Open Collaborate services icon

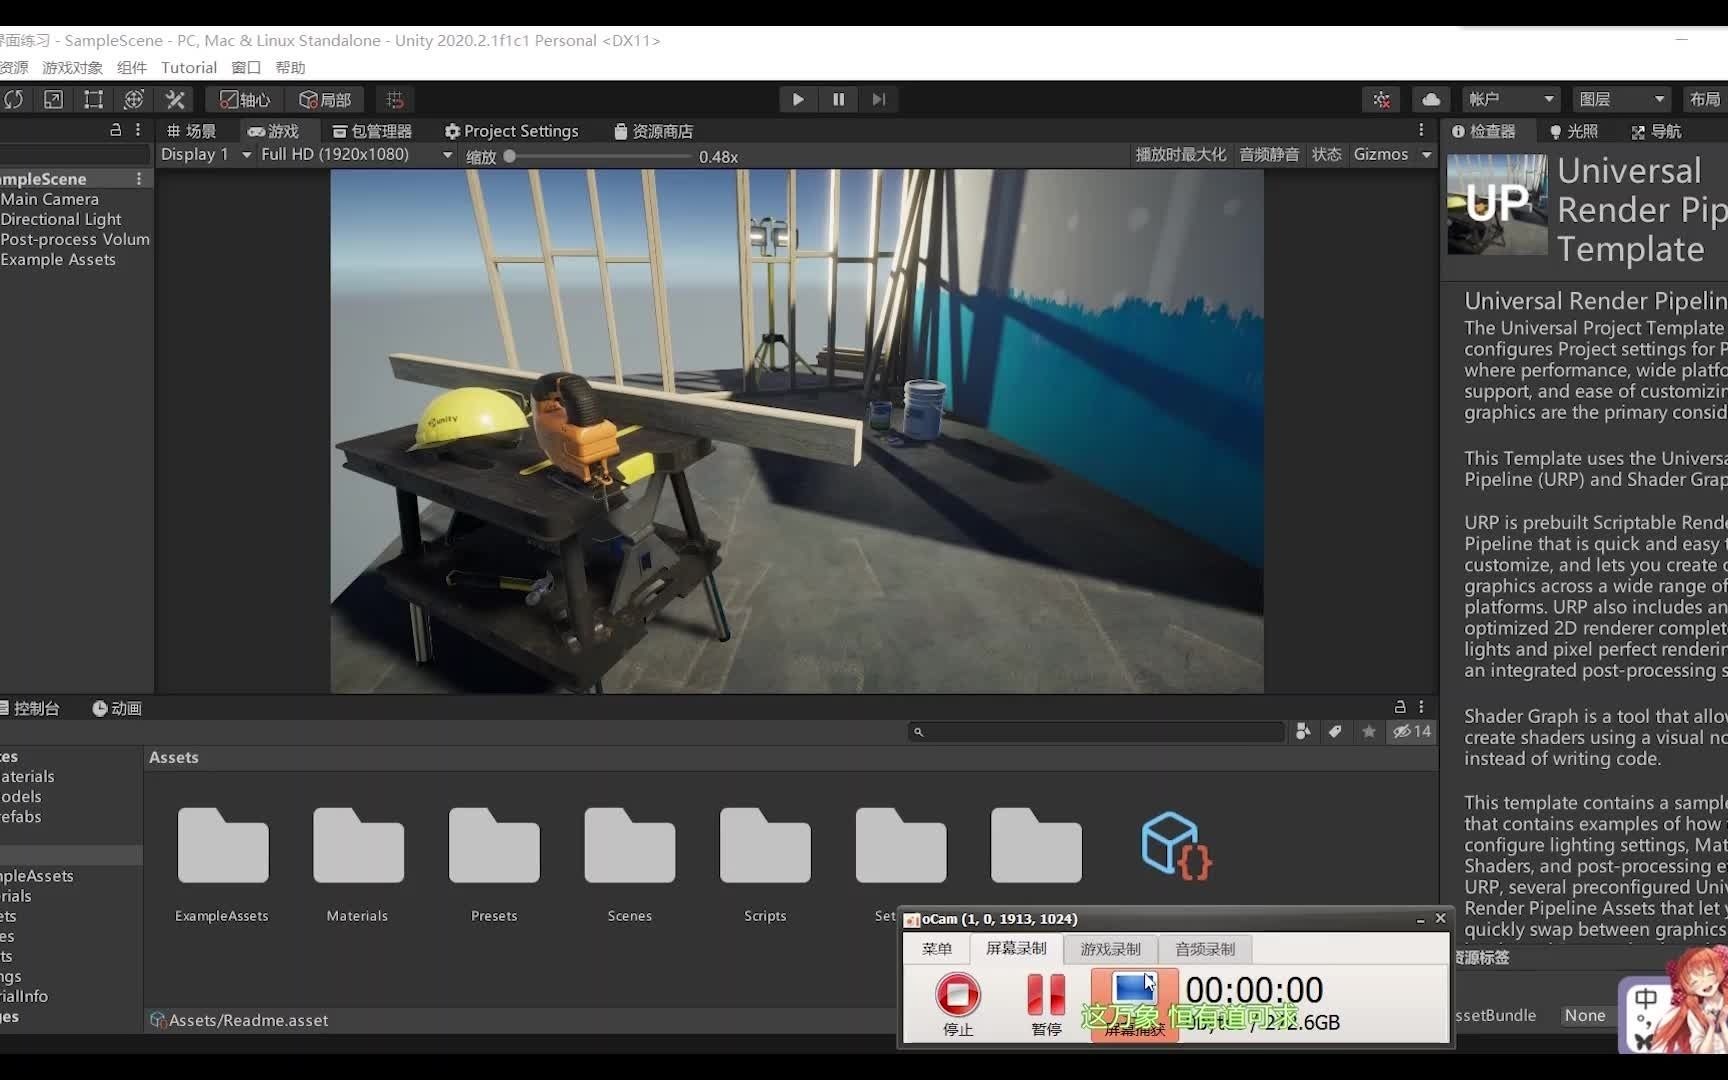(x=1382, y=99)
